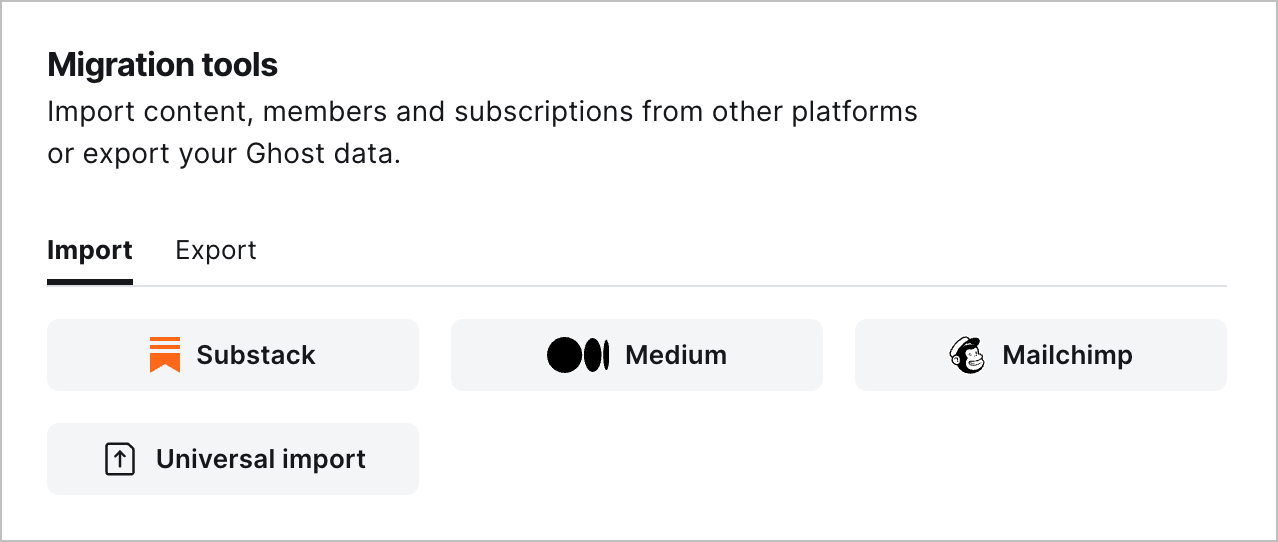Click the "Universal import" text label
The image size is (1278, 542).
tap(261, 459)
